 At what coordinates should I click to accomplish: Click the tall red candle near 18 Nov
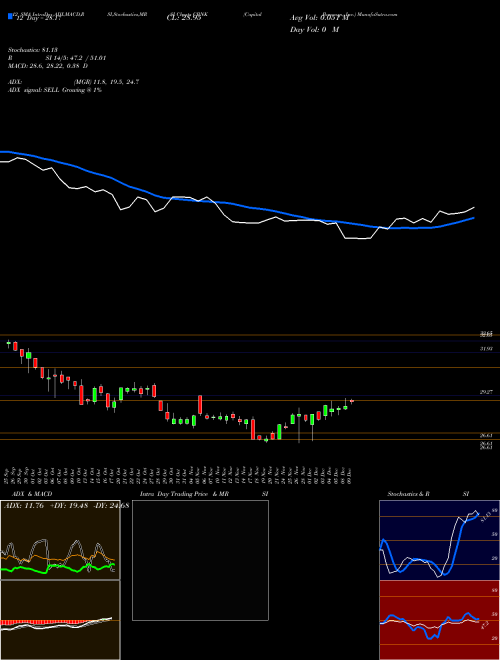pyautogui.click(x=253, y=428)
